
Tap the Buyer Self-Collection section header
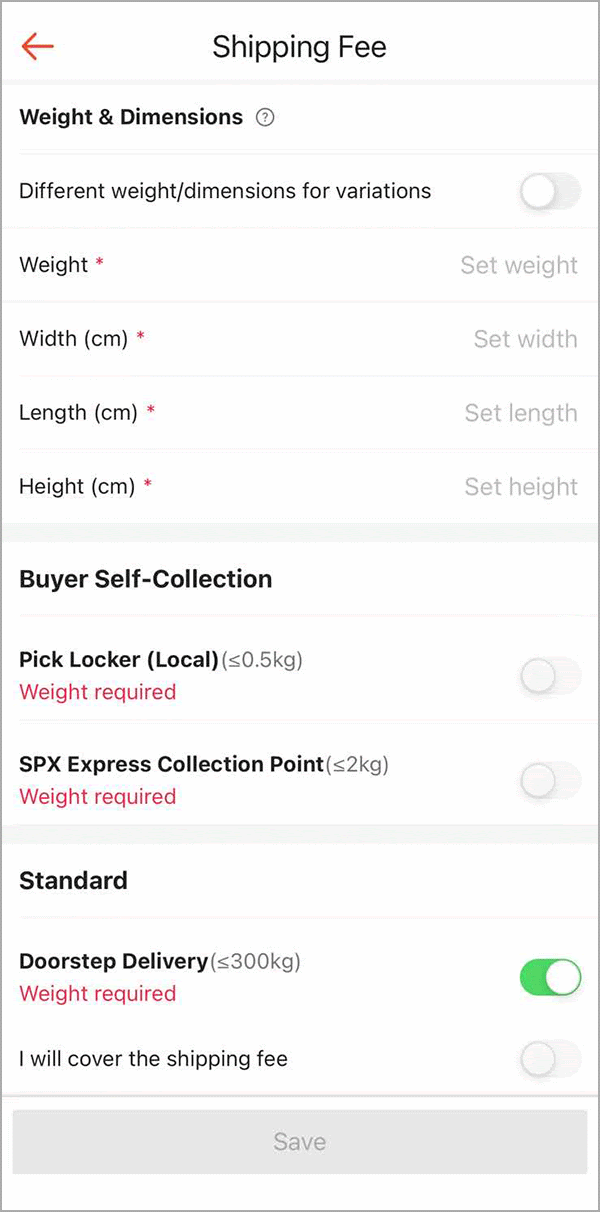click(x=145, y=579)
